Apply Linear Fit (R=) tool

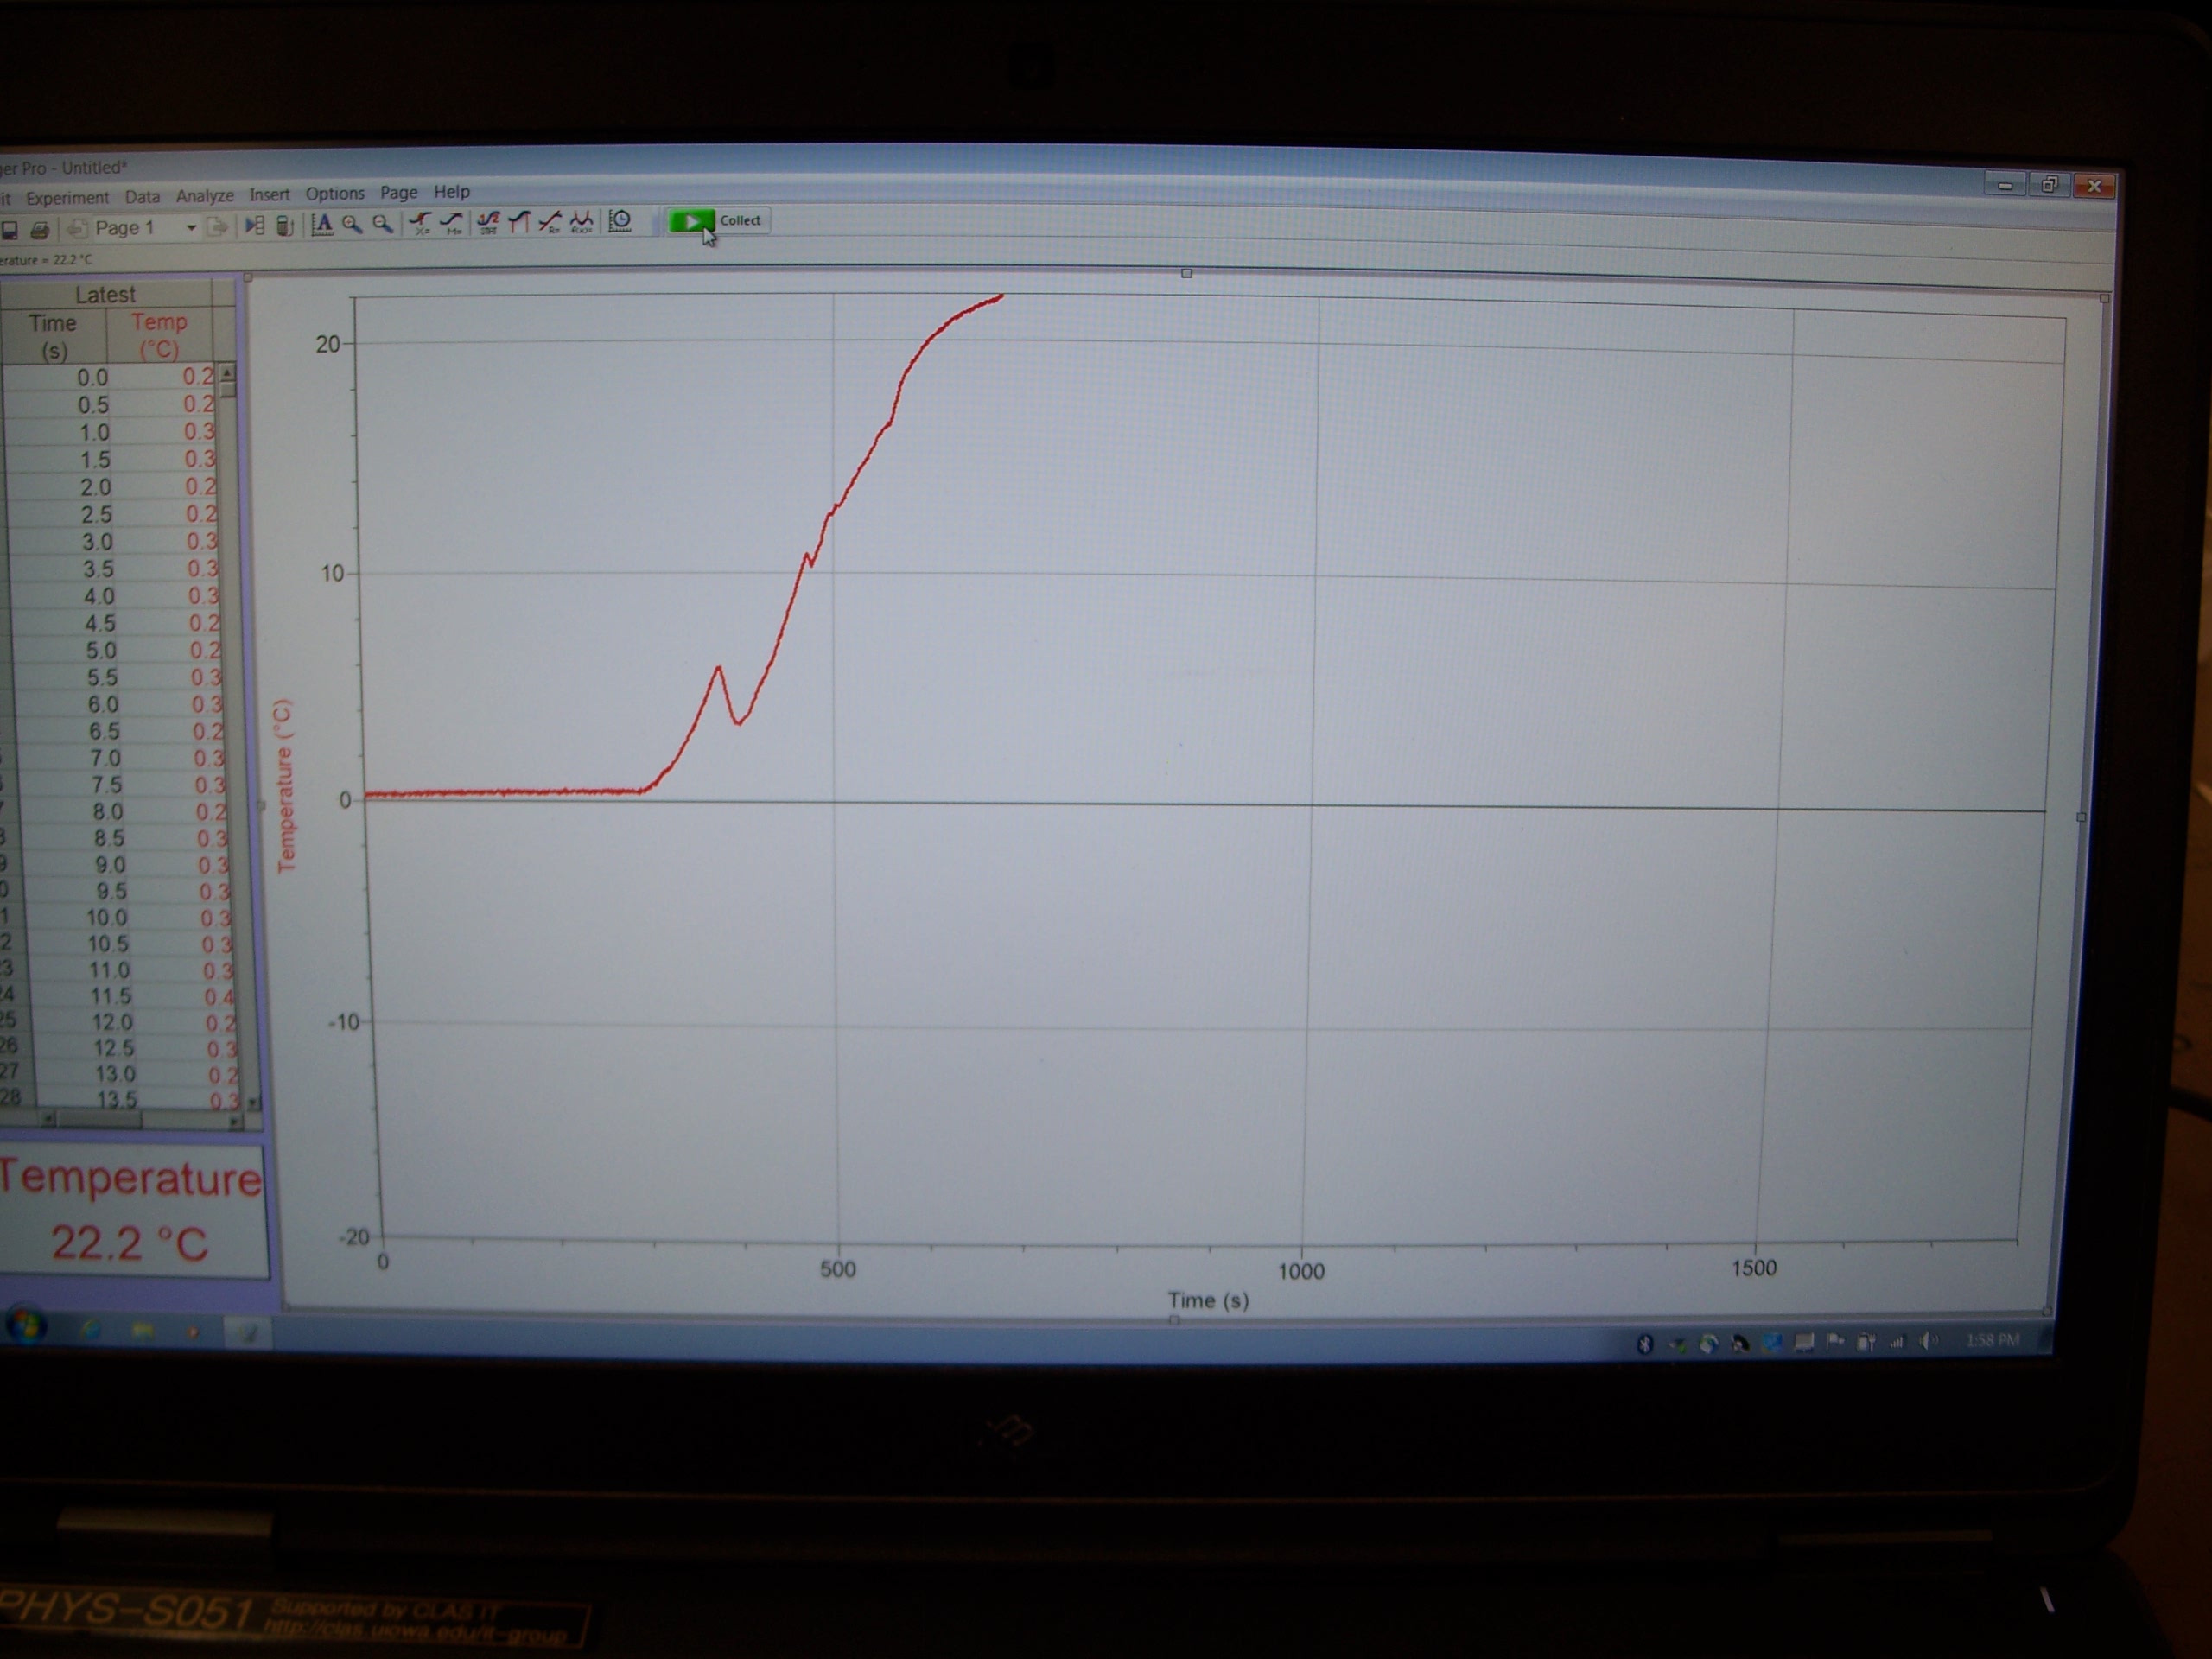pyautogui.click(x=550, y=222)
